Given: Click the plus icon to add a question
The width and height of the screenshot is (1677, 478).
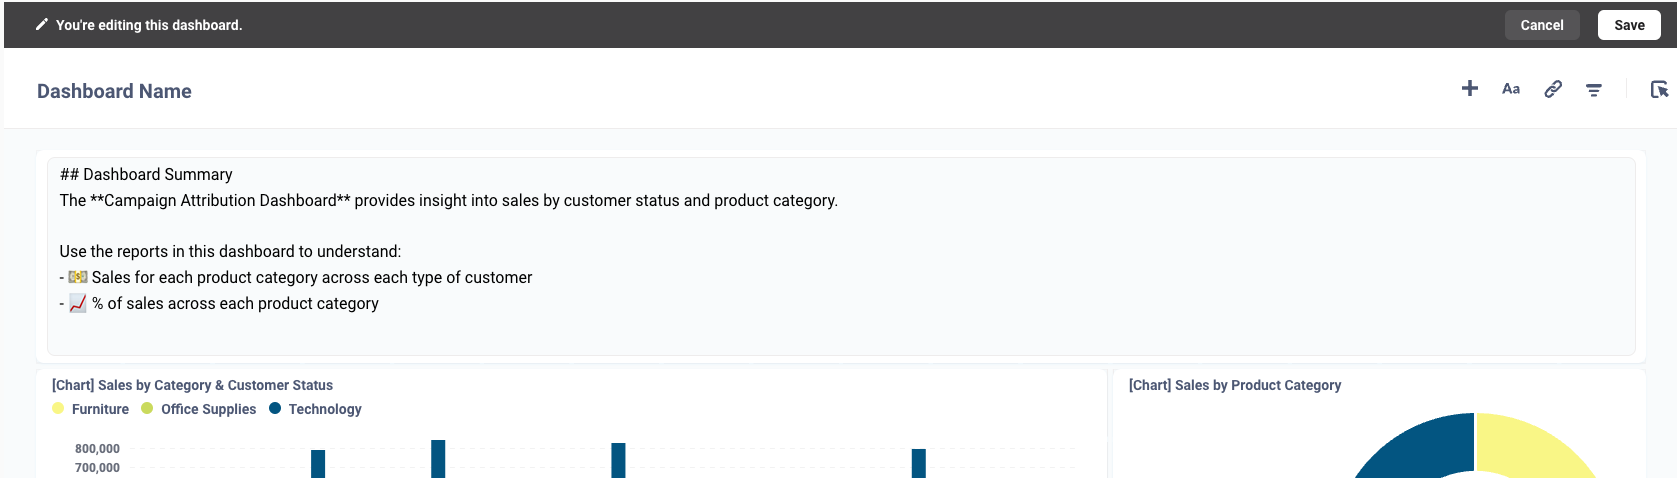Looking at the screenshot, I should 1469,89.
